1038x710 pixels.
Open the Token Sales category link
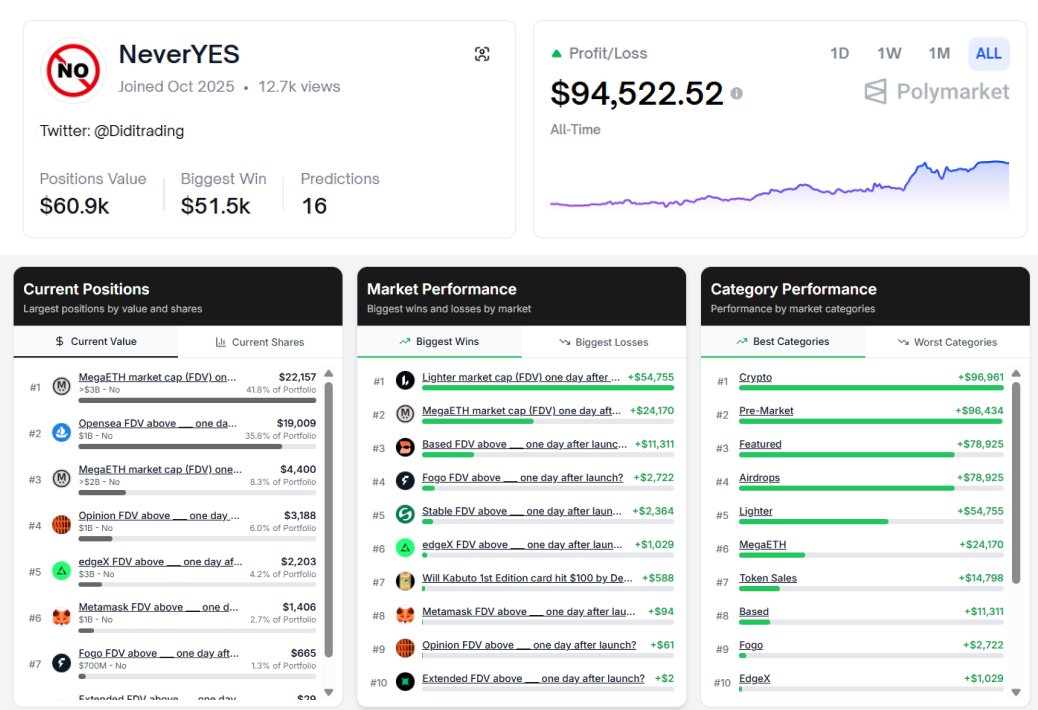(768, 578)
